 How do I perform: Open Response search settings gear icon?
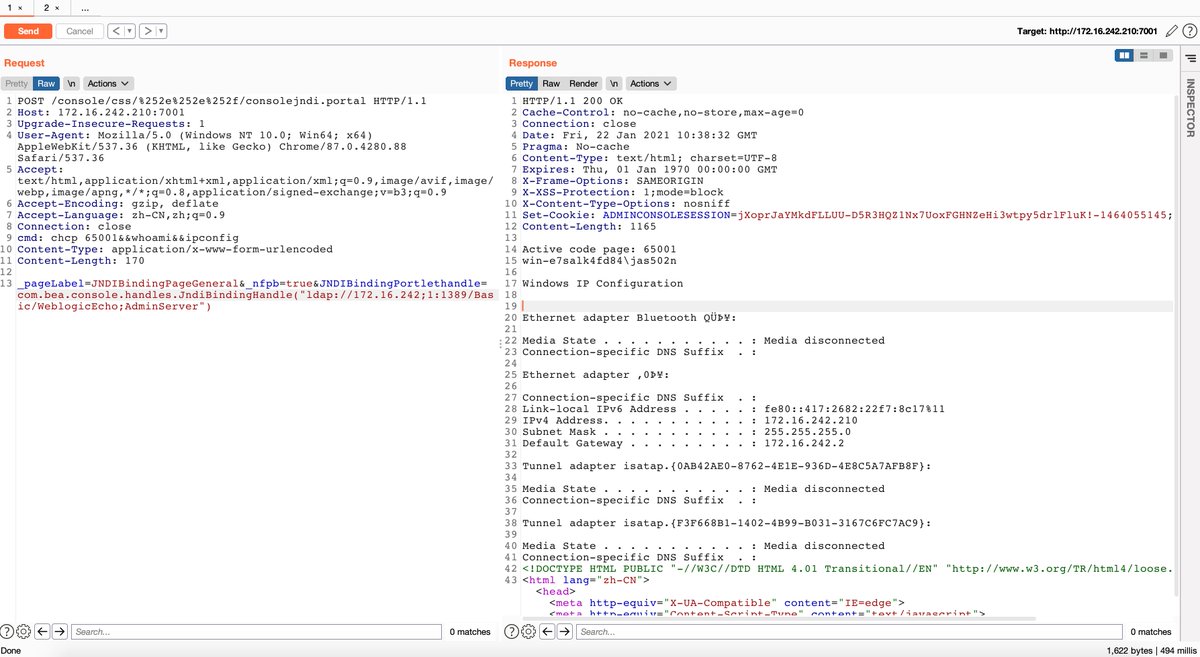pyautogui.click(x=529, y=631)
